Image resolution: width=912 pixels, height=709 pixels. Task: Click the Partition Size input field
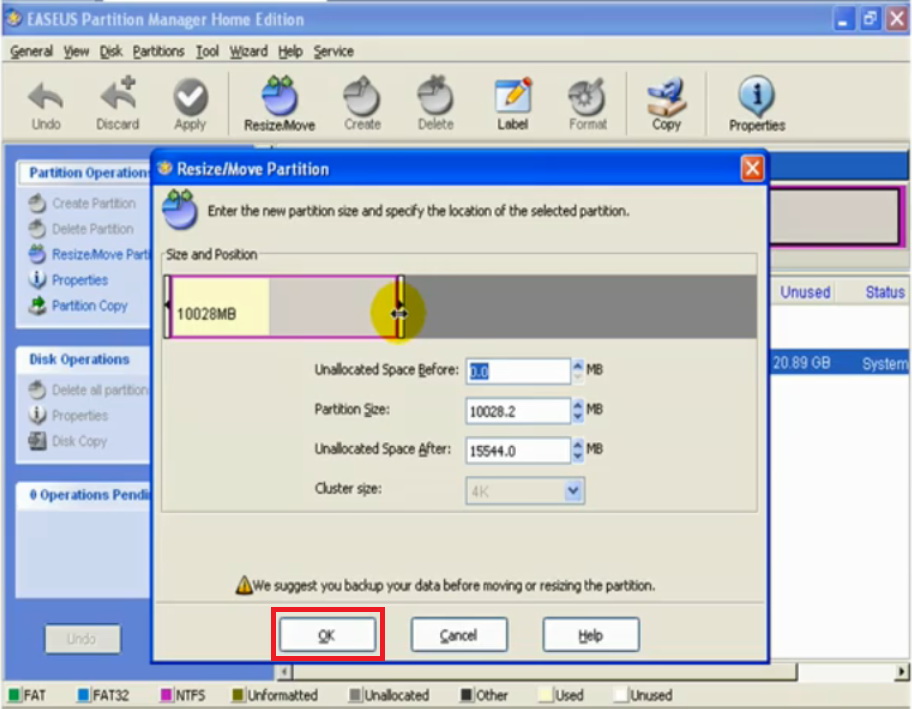518,411
